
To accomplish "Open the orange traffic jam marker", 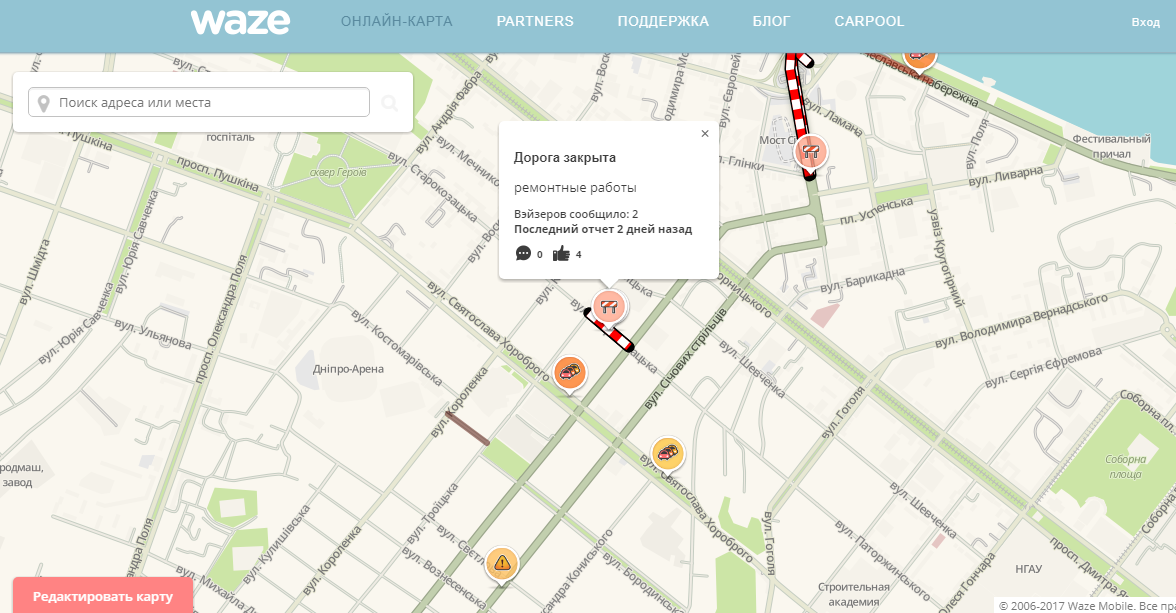I will click(570, 372).
